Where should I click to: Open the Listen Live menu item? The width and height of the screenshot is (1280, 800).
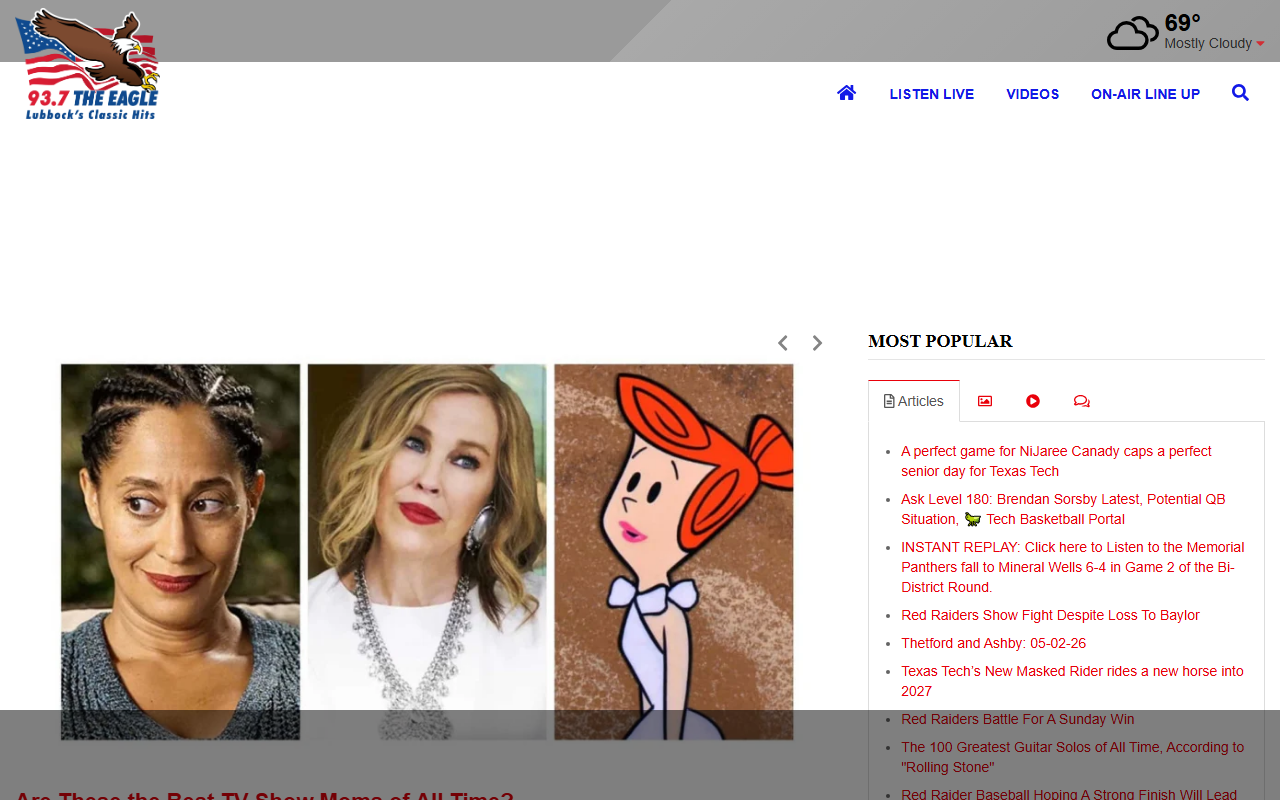point(932,94)
